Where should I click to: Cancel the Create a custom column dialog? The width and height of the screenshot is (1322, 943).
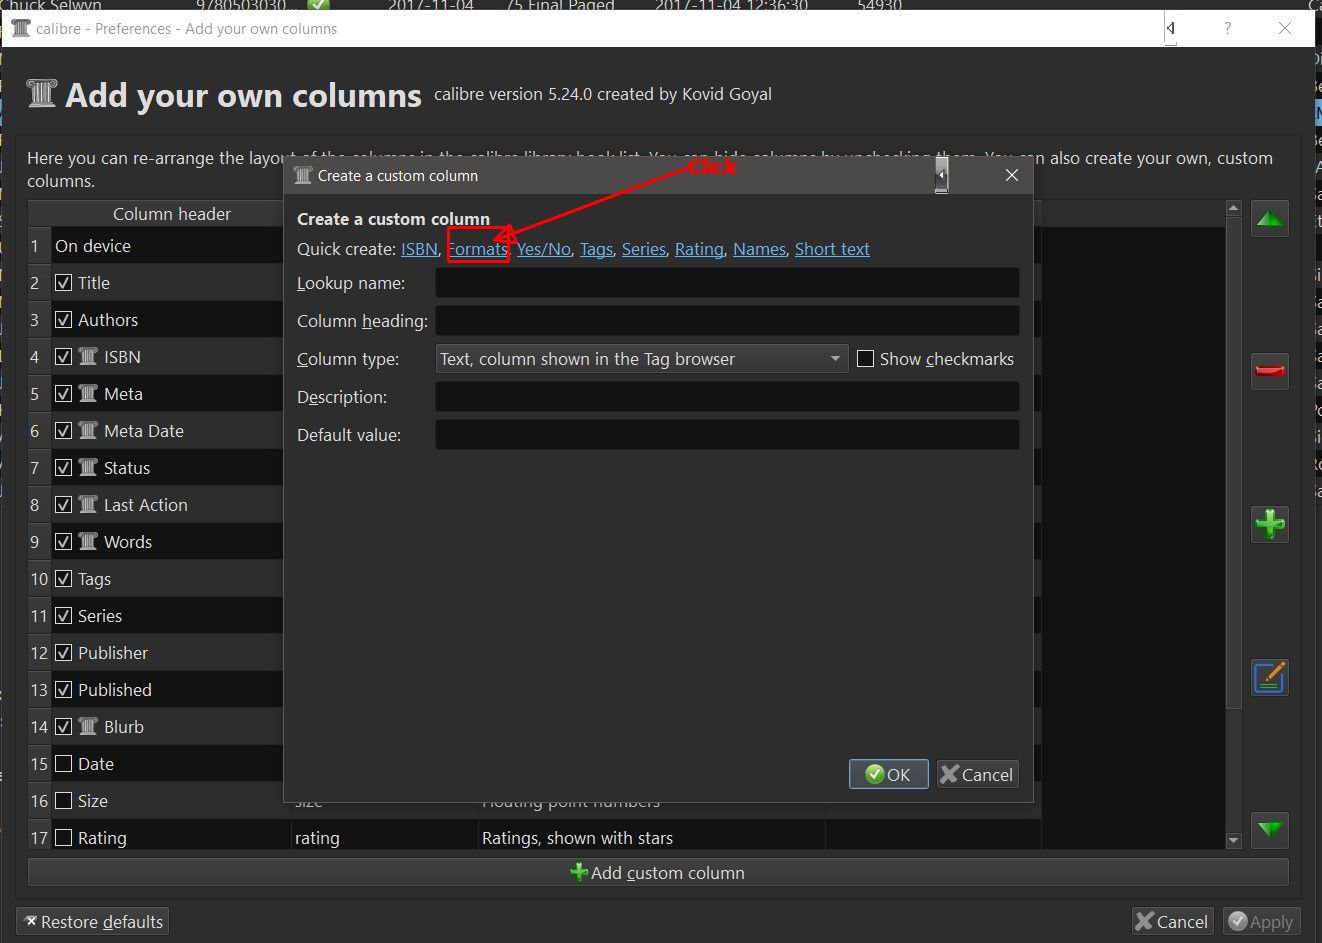pyautogui.click(x=977, y=774)
